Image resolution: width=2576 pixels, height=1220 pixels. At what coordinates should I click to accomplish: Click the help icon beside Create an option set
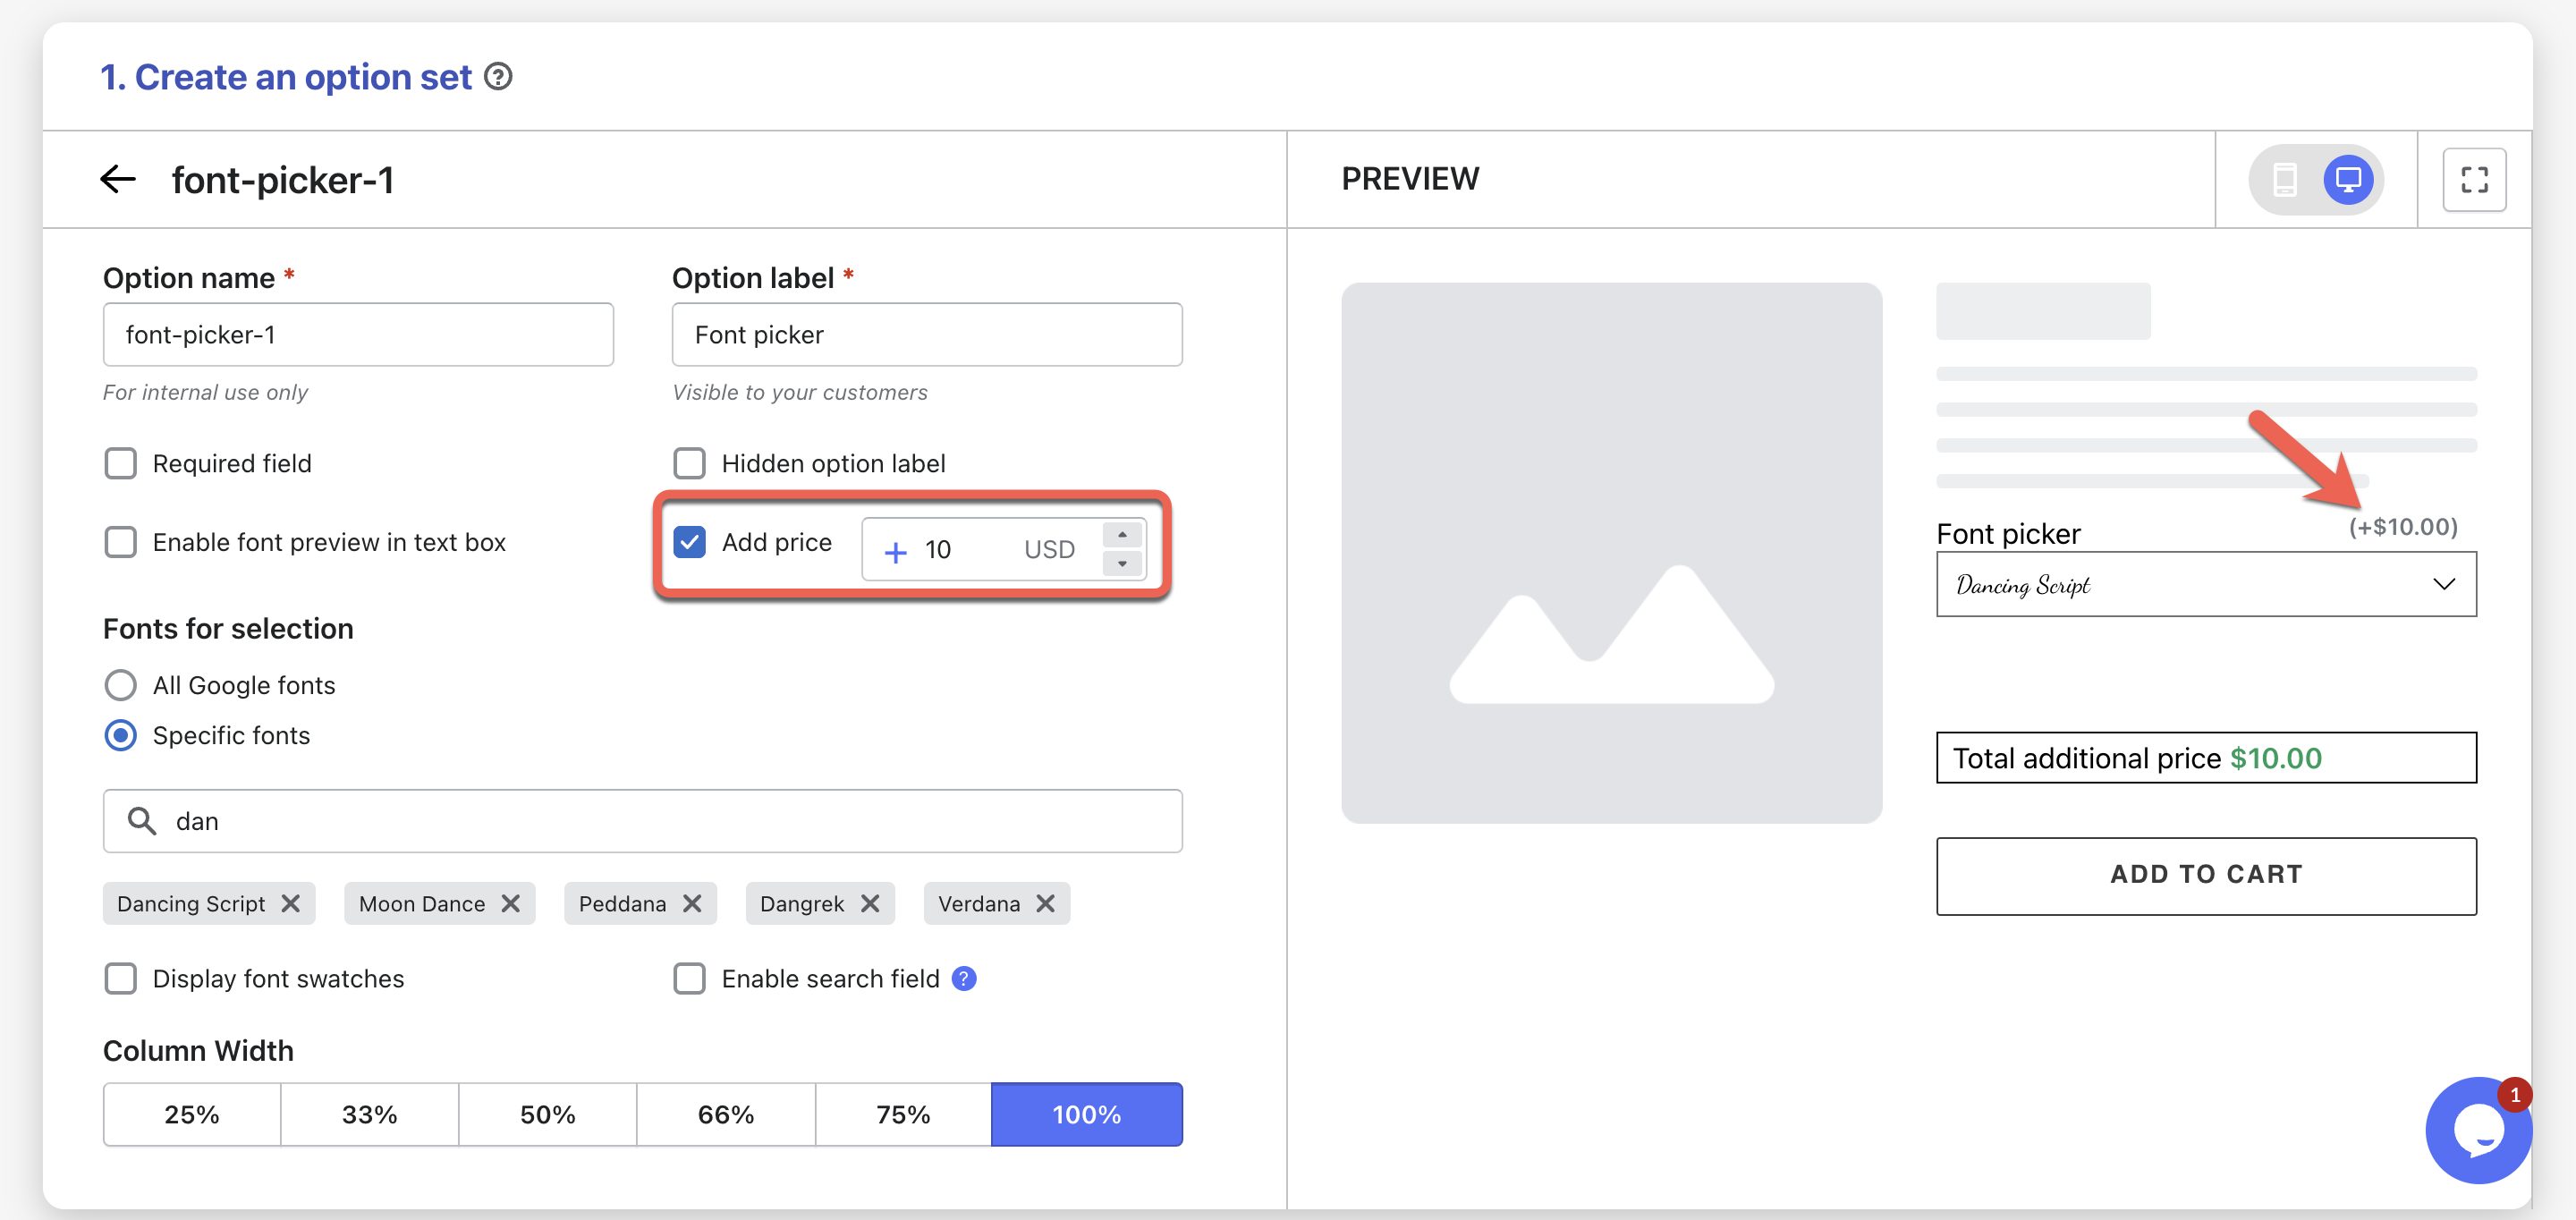point(498,77)
